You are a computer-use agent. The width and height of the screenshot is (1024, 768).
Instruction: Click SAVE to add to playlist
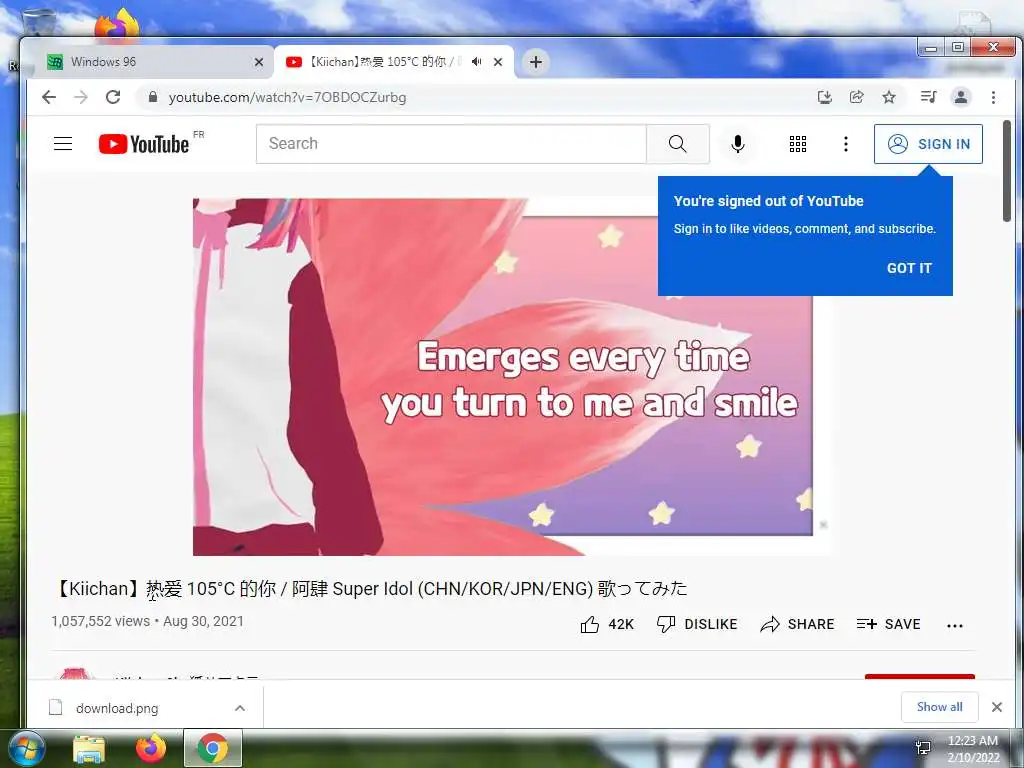(x=888, y=624)
